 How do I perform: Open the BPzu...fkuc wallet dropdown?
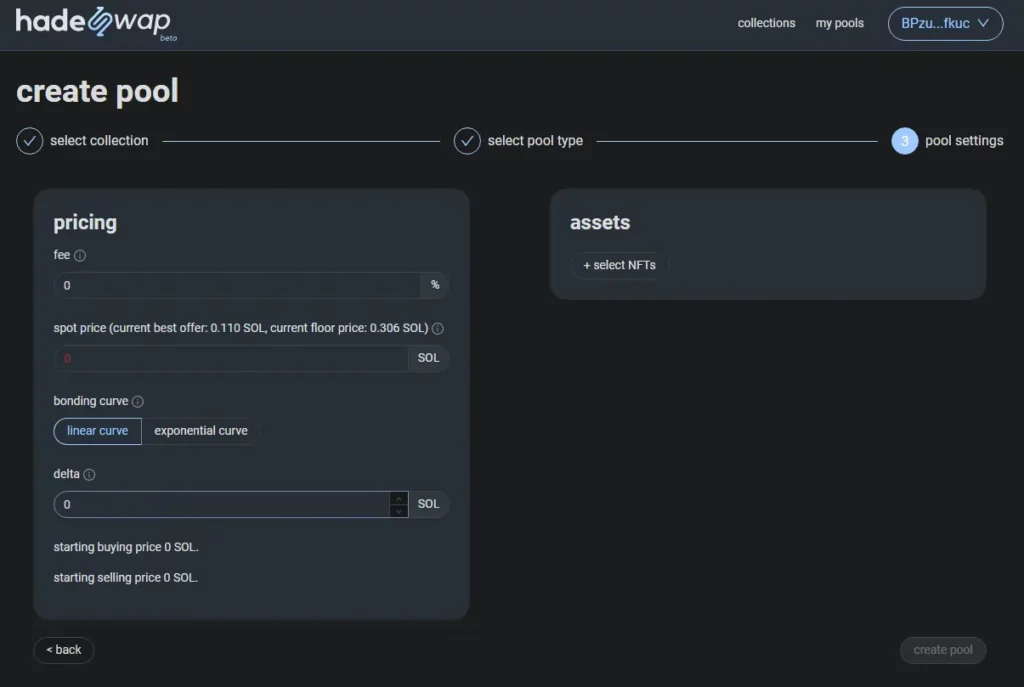coord(945,24)
